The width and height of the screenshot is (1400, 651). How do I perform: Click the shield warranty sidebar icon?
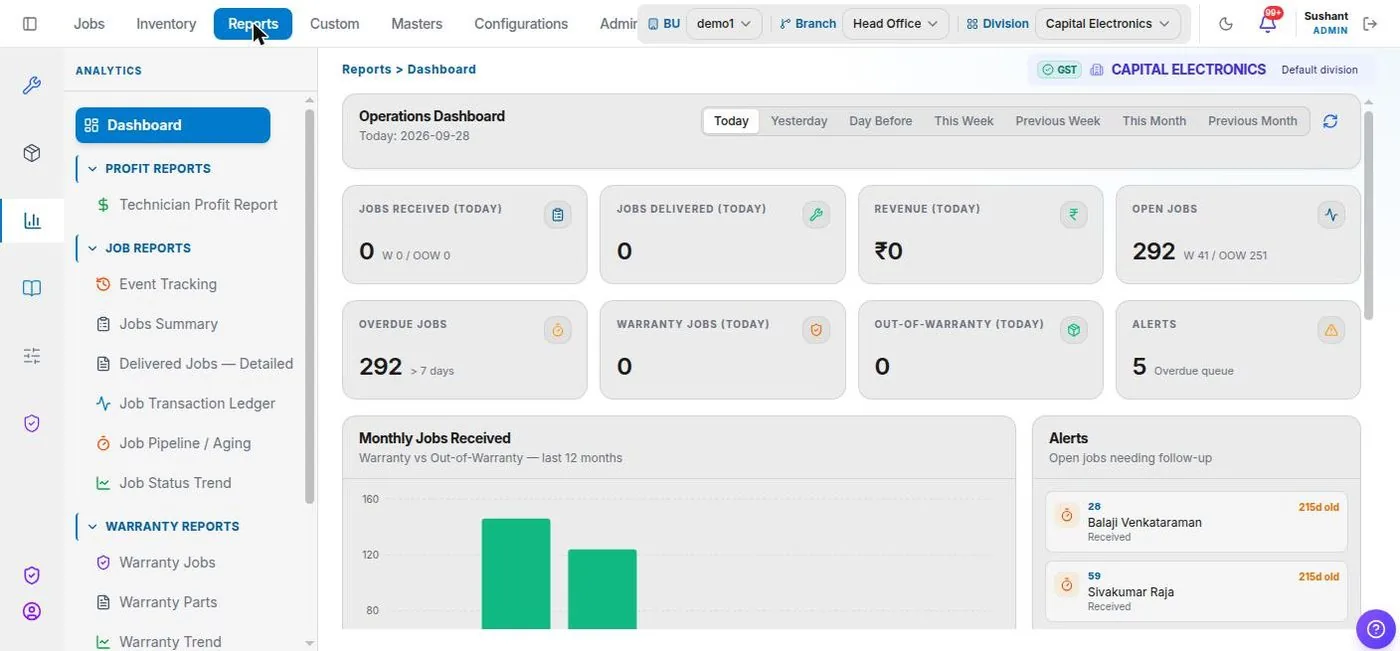point(32,423)
